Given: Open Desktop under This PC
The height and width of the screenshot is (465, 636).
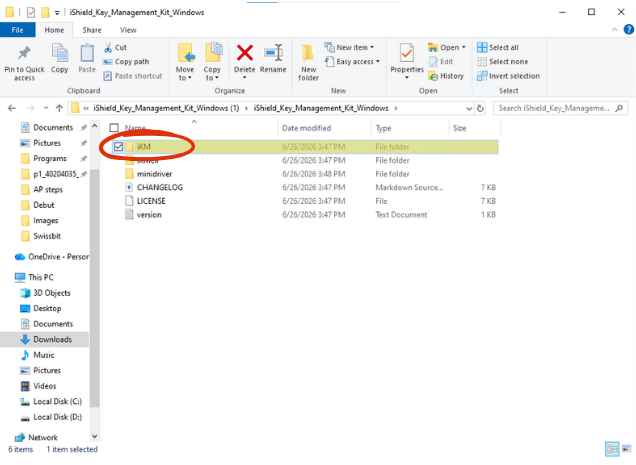Looking at the screenshot, I should tap(47, 308).
